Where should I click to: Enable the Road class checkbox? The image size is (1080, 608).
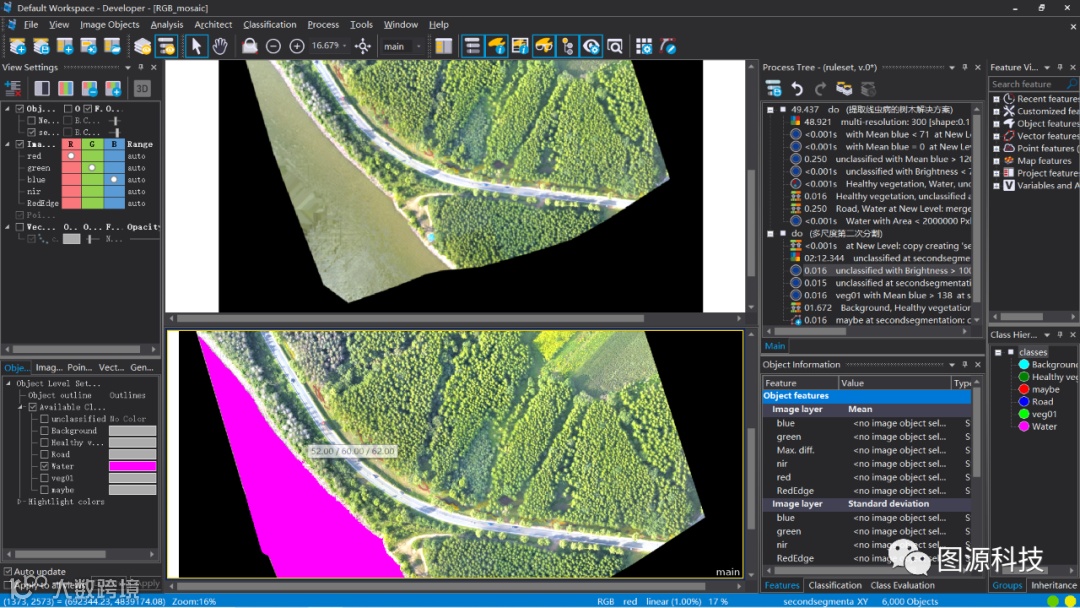click(42, 454)
